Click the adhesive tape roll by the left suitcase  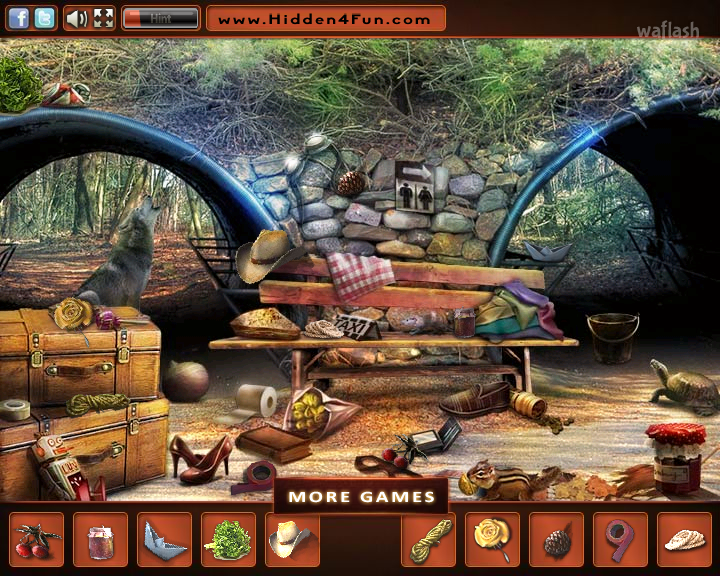click(x=14, y=409)
